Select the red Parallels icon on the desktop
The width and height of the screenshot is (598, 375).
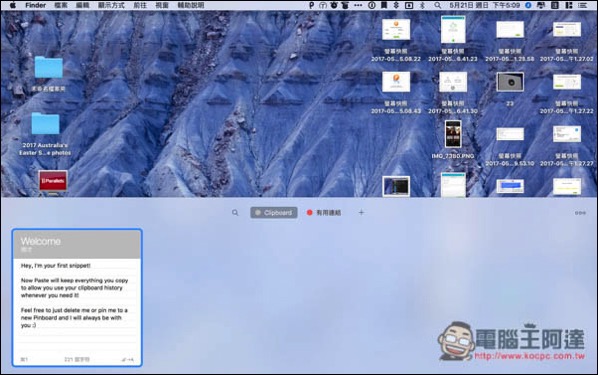pyautogui.click(x=53, y=182)
